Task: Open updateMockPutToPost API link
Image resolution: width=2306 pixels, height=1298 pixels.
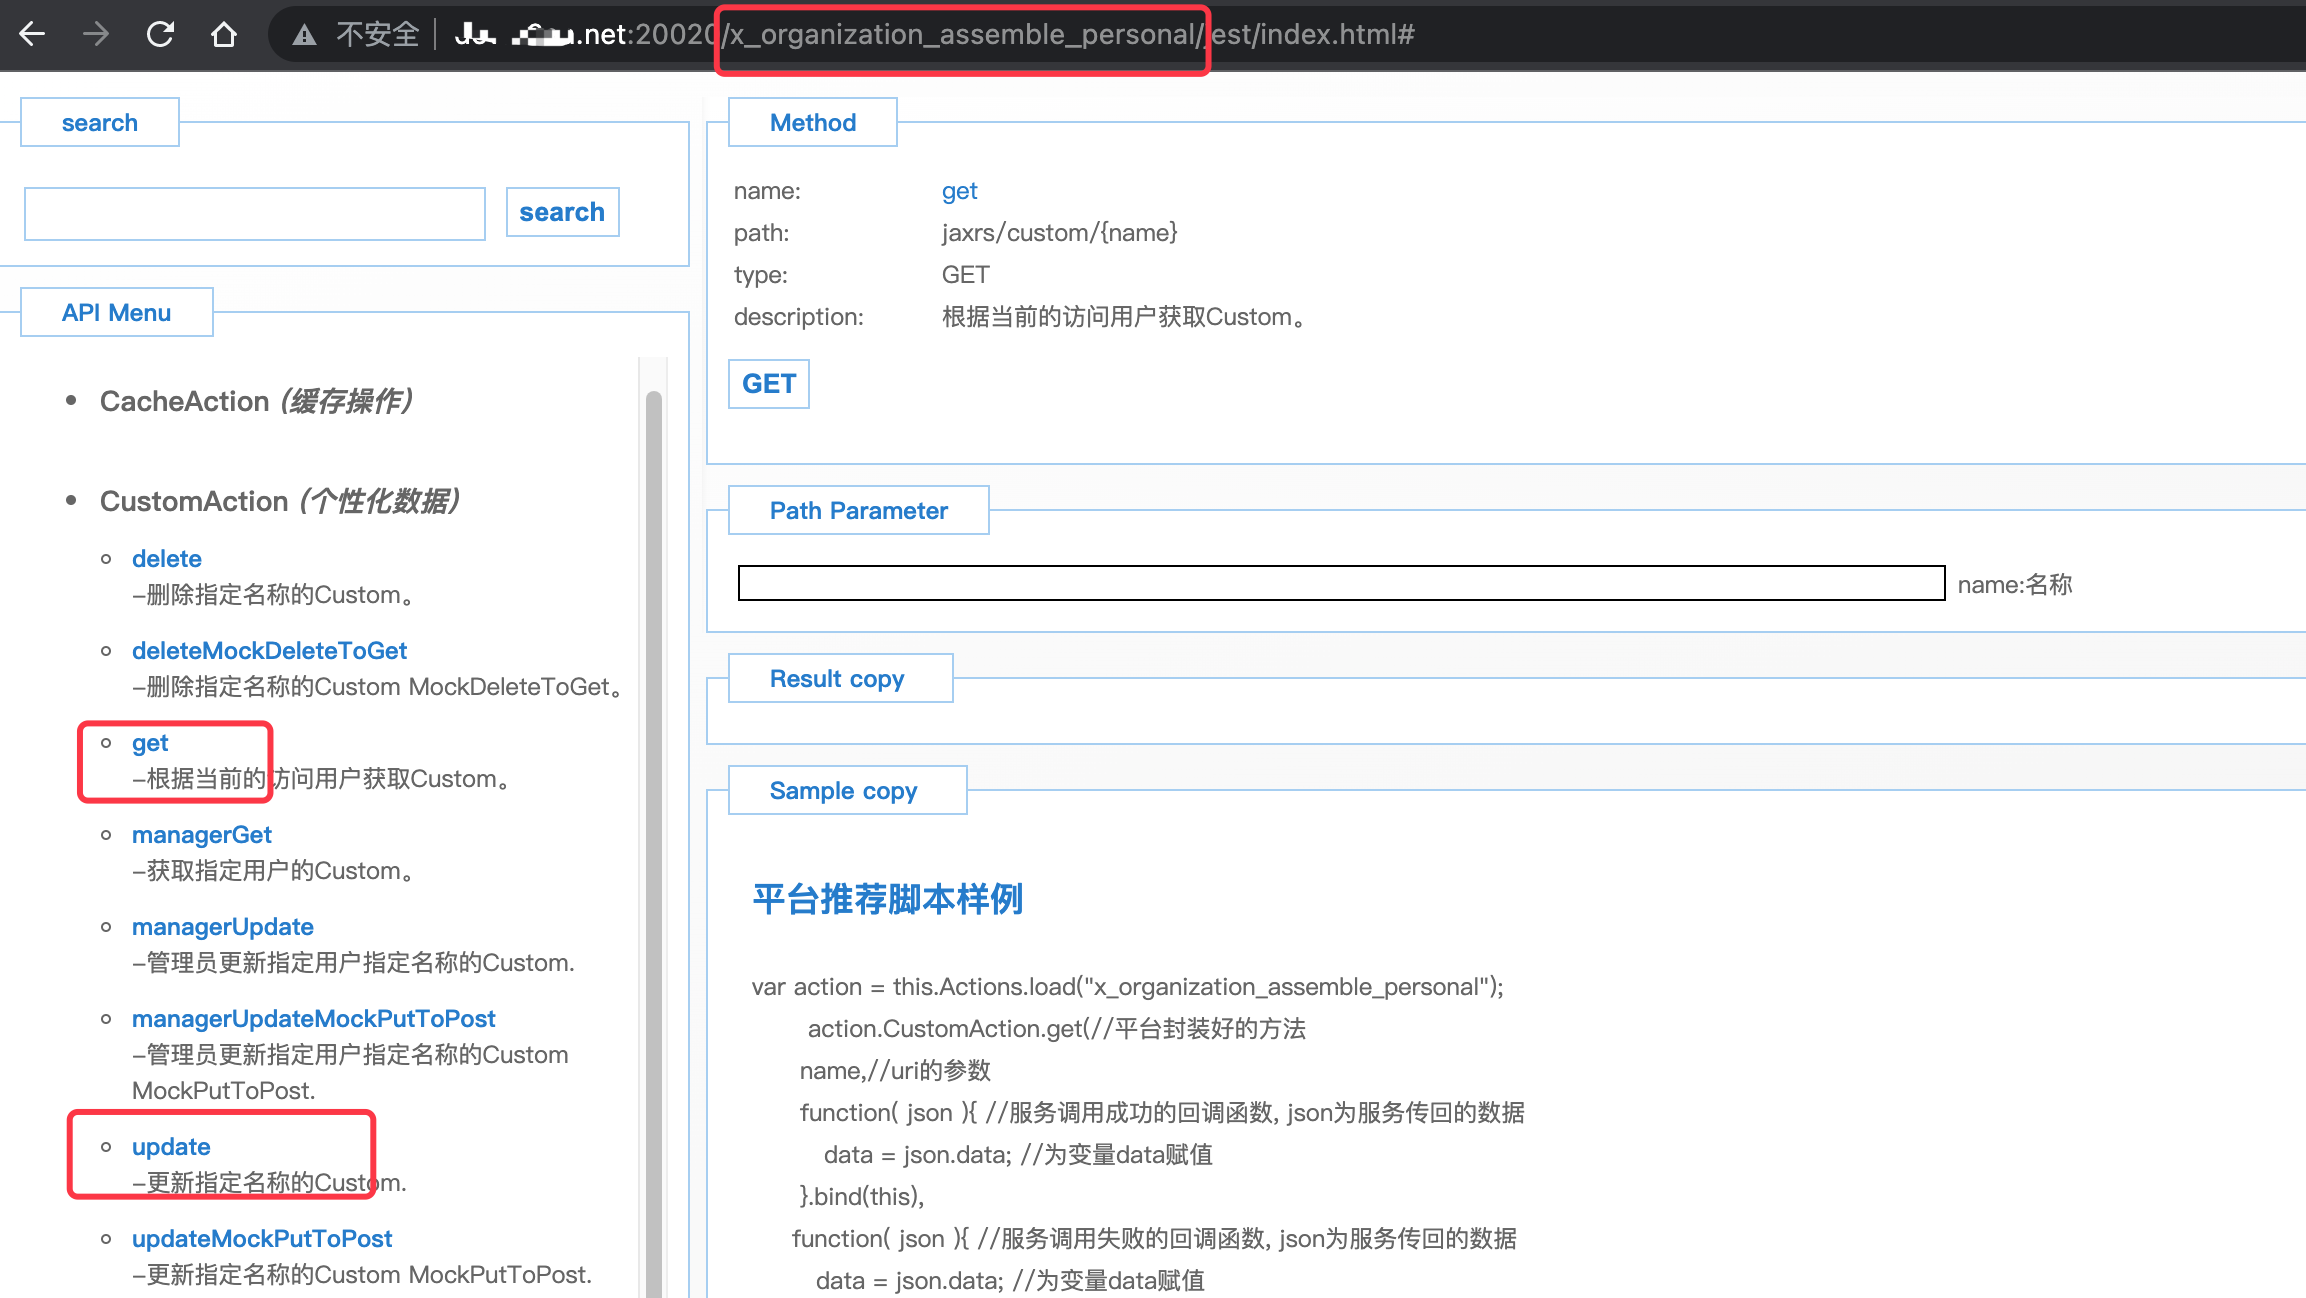Action: [262, 1239]
